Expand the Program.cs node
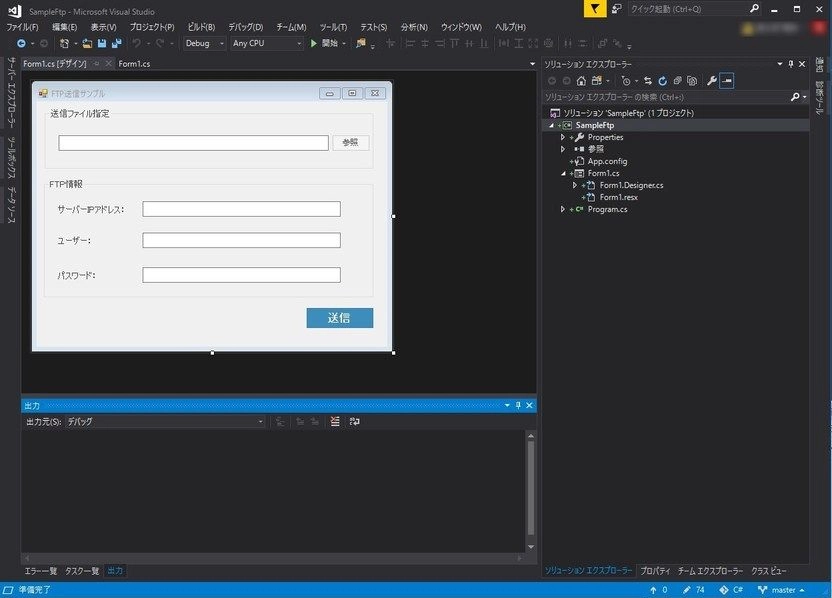The height and width of the screenshot is (598, 832). click(x=562, y=209)
